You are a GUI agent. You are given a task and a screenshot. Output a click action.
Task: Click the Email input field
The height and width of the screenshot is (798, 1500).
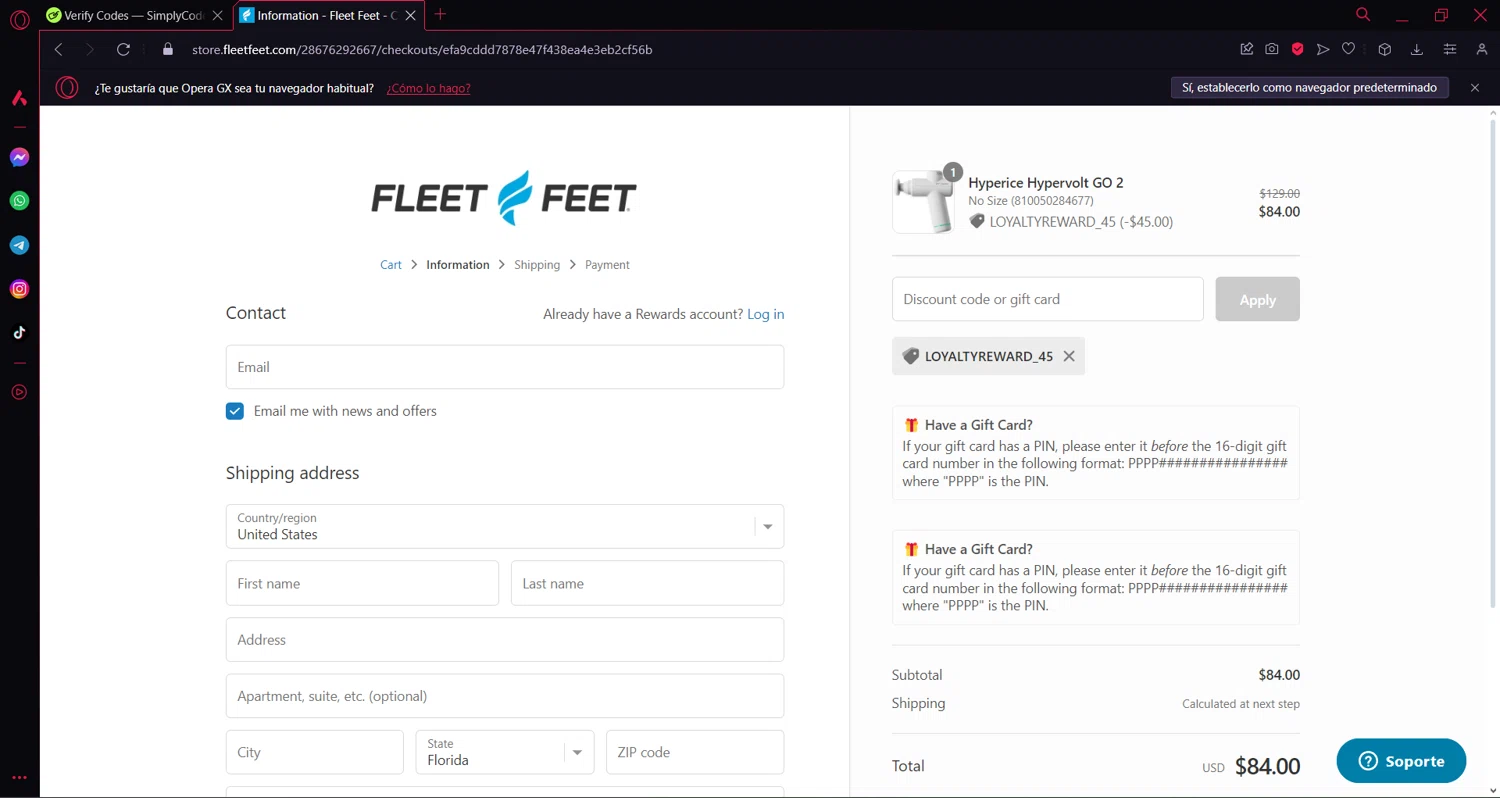pos(504,367)
